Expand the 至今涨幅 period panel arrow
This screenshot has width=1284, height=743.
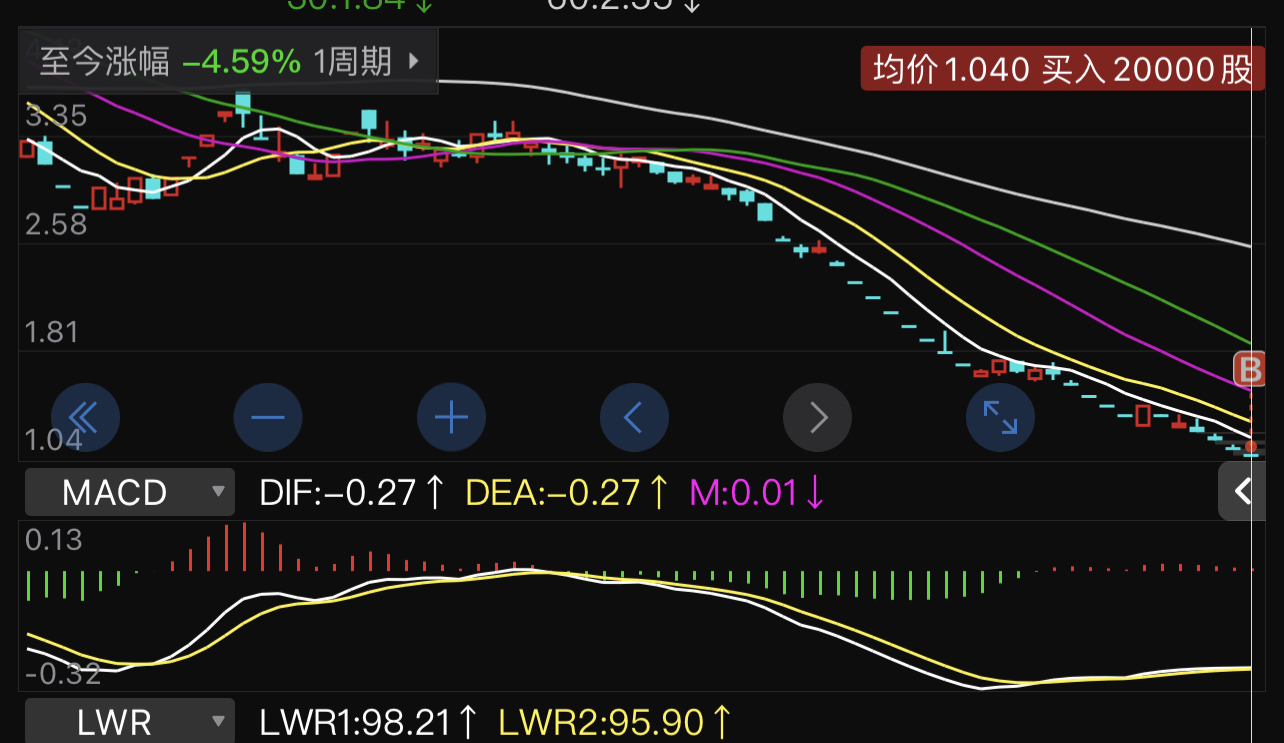(x=414, y=62)
